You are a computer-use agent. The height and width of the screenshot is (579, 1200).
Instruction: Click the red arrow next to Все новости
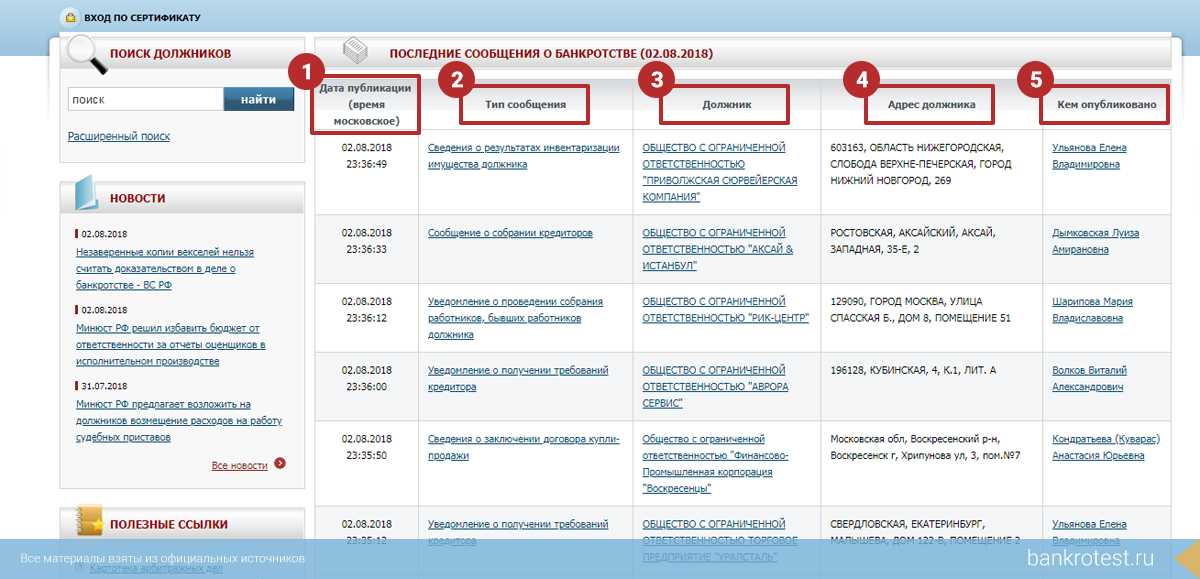[280, 464]
